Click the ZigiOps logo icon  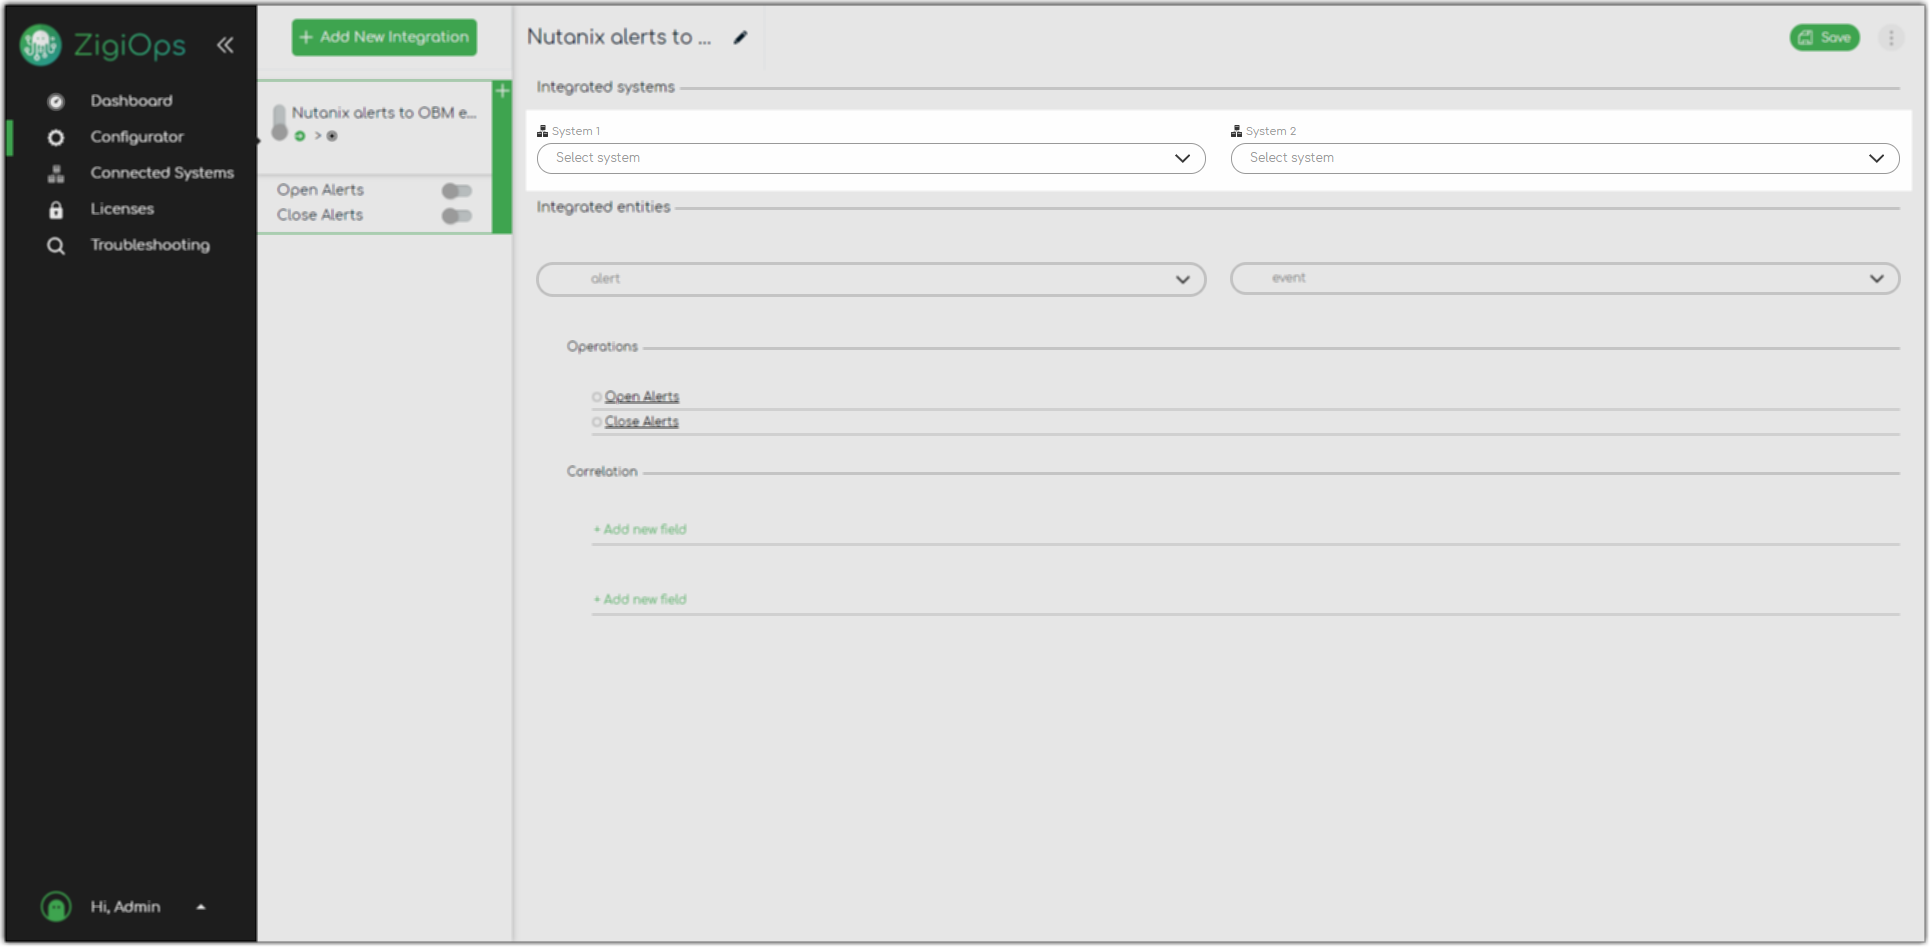41,45
